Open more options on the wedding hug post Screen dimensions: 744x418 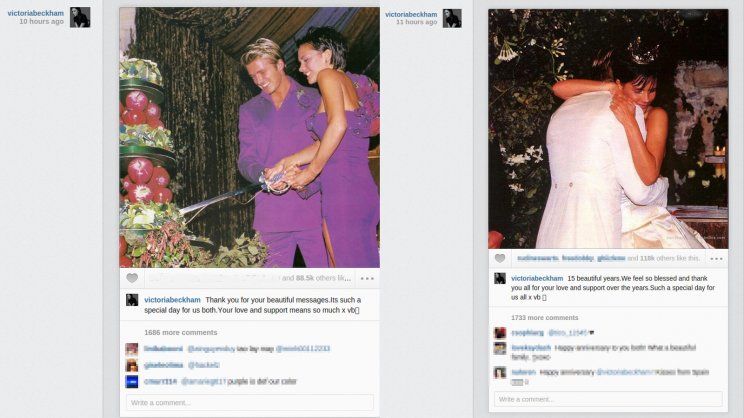[x=716, y=259]
